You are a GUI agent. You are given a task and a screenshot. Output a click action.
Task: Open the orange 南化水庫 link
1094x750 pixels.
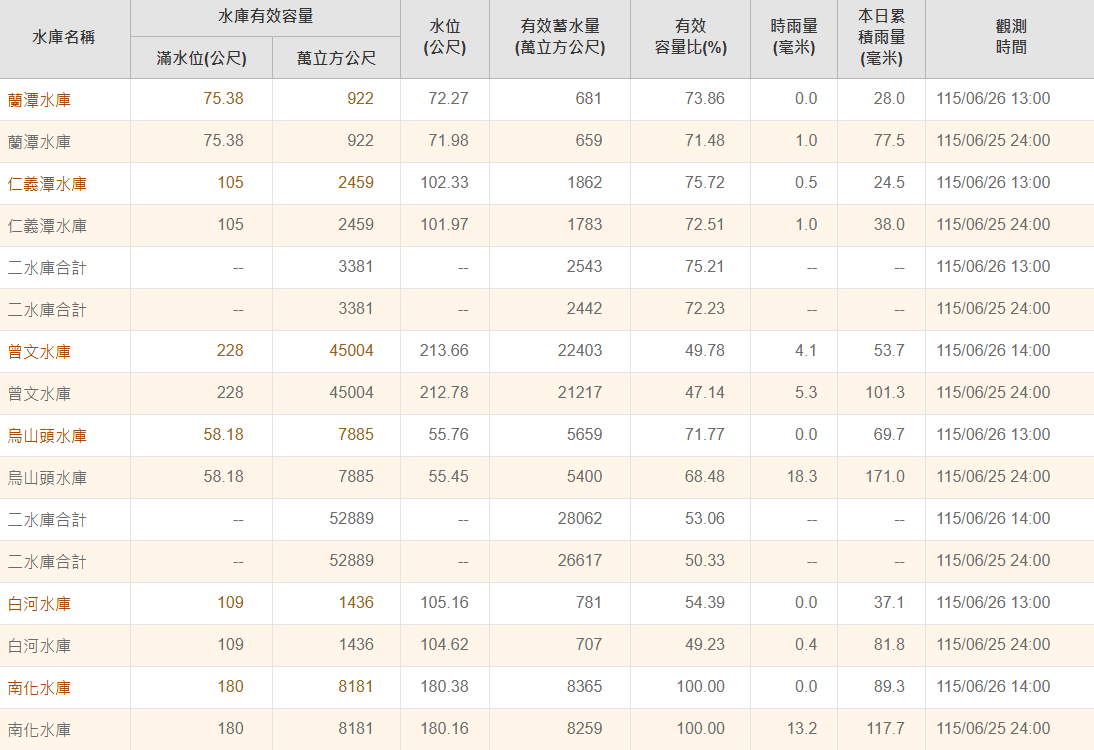point(39,687)
